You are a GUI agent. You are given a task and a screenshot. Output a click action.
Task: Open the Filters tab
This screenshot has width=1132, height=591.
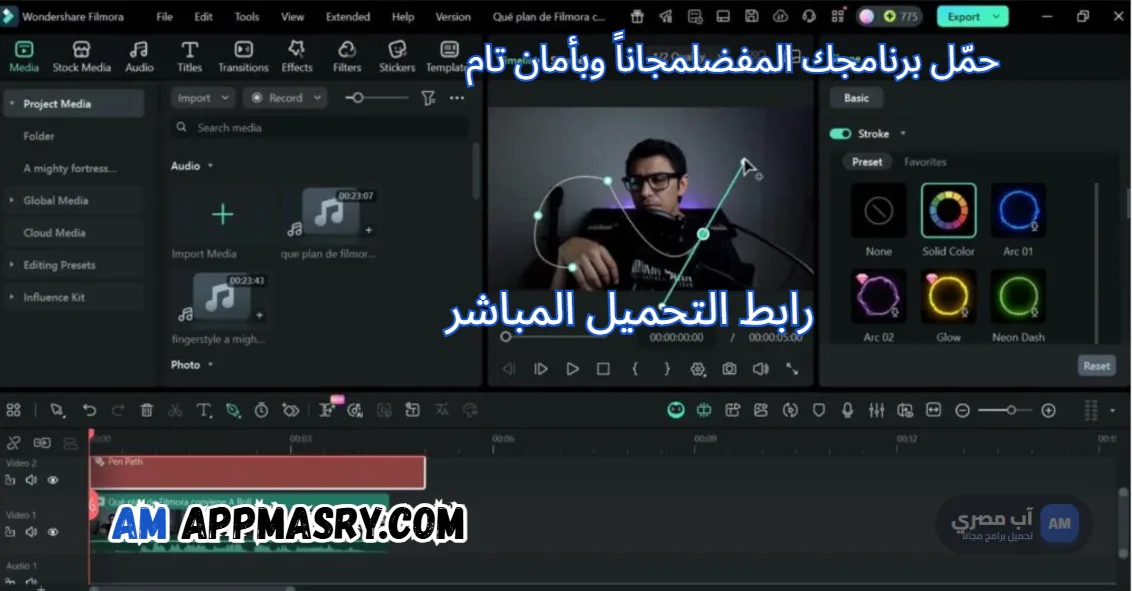(x=347, y=56)
